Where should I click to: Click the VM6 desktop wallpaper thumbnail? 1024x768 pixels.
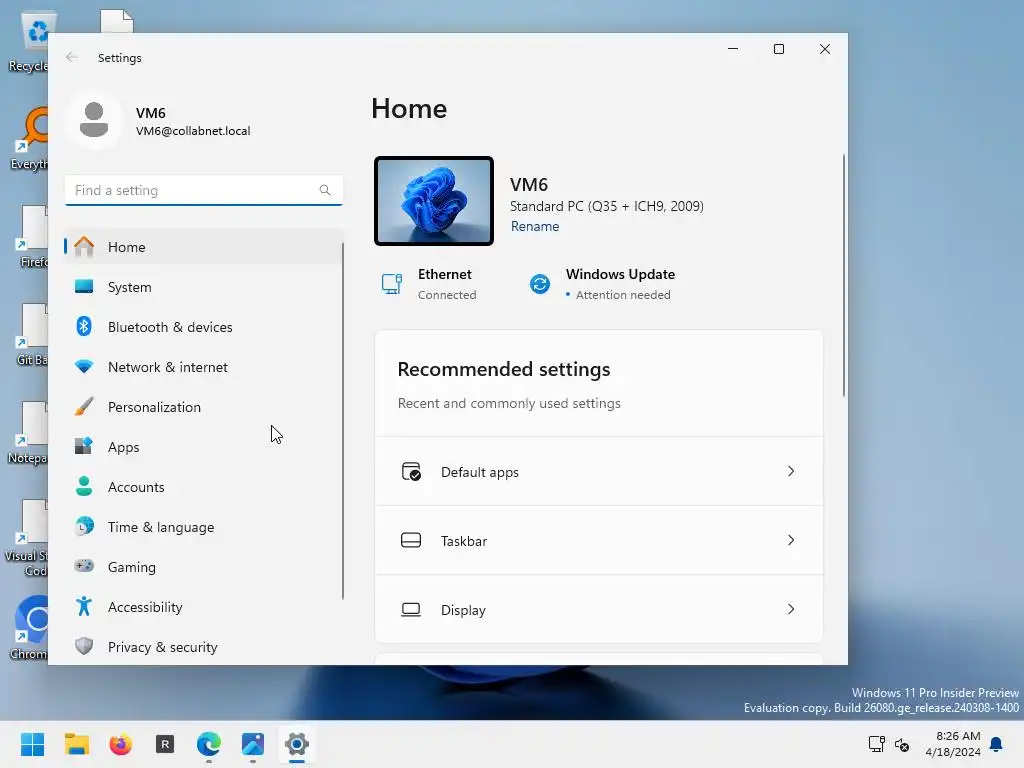pos(434,201)
